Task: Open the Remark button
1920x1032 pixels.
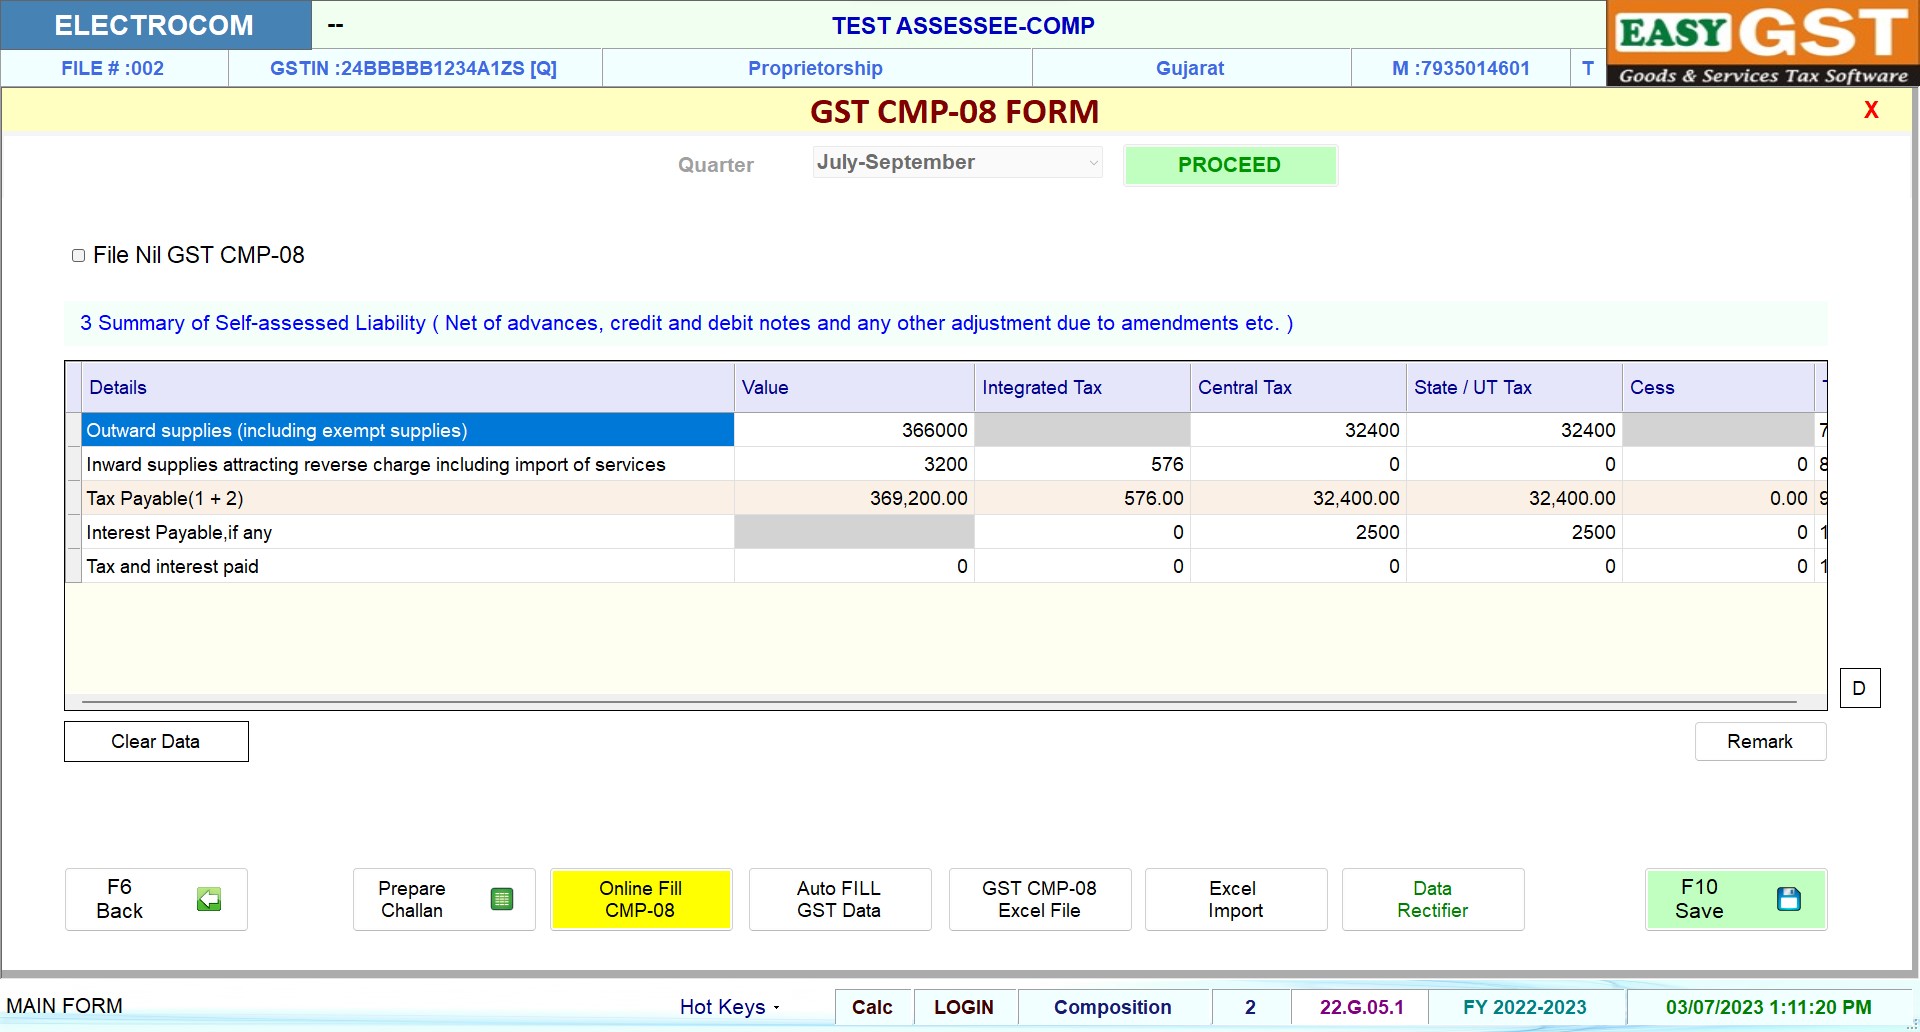Action: pos(1759,741)
